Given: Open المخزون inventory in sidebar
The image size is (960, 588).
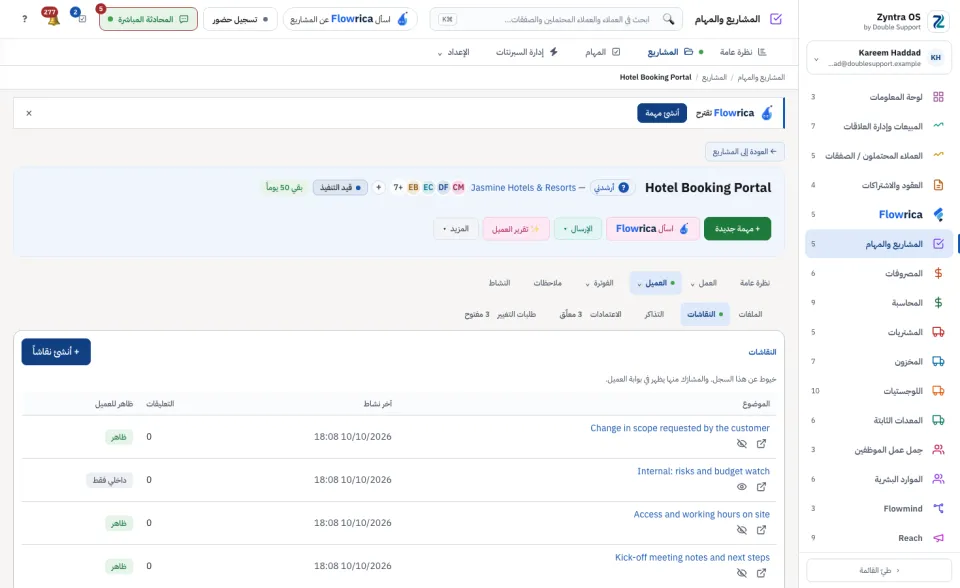Looking at the screenshot, I should tap(879, 361).
